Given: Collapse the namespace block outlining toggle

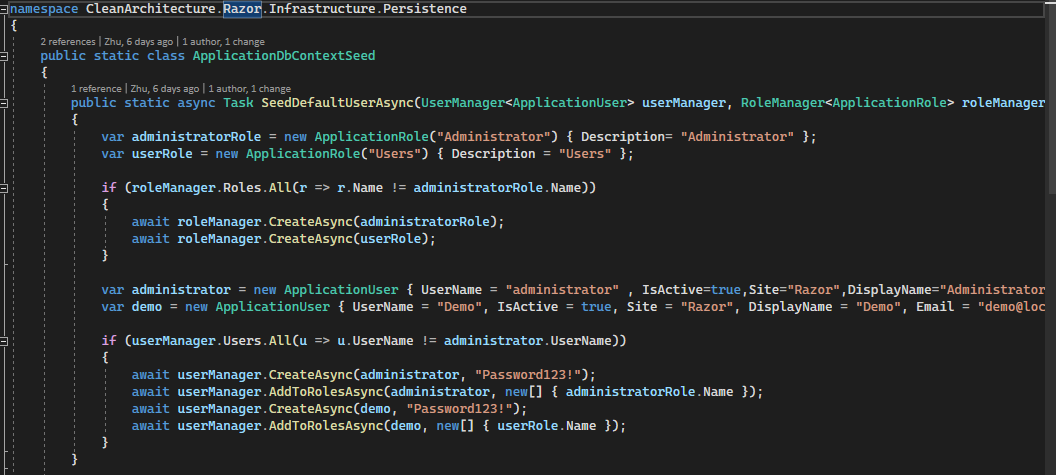Looking at the screenshot, I should point(4,9).
